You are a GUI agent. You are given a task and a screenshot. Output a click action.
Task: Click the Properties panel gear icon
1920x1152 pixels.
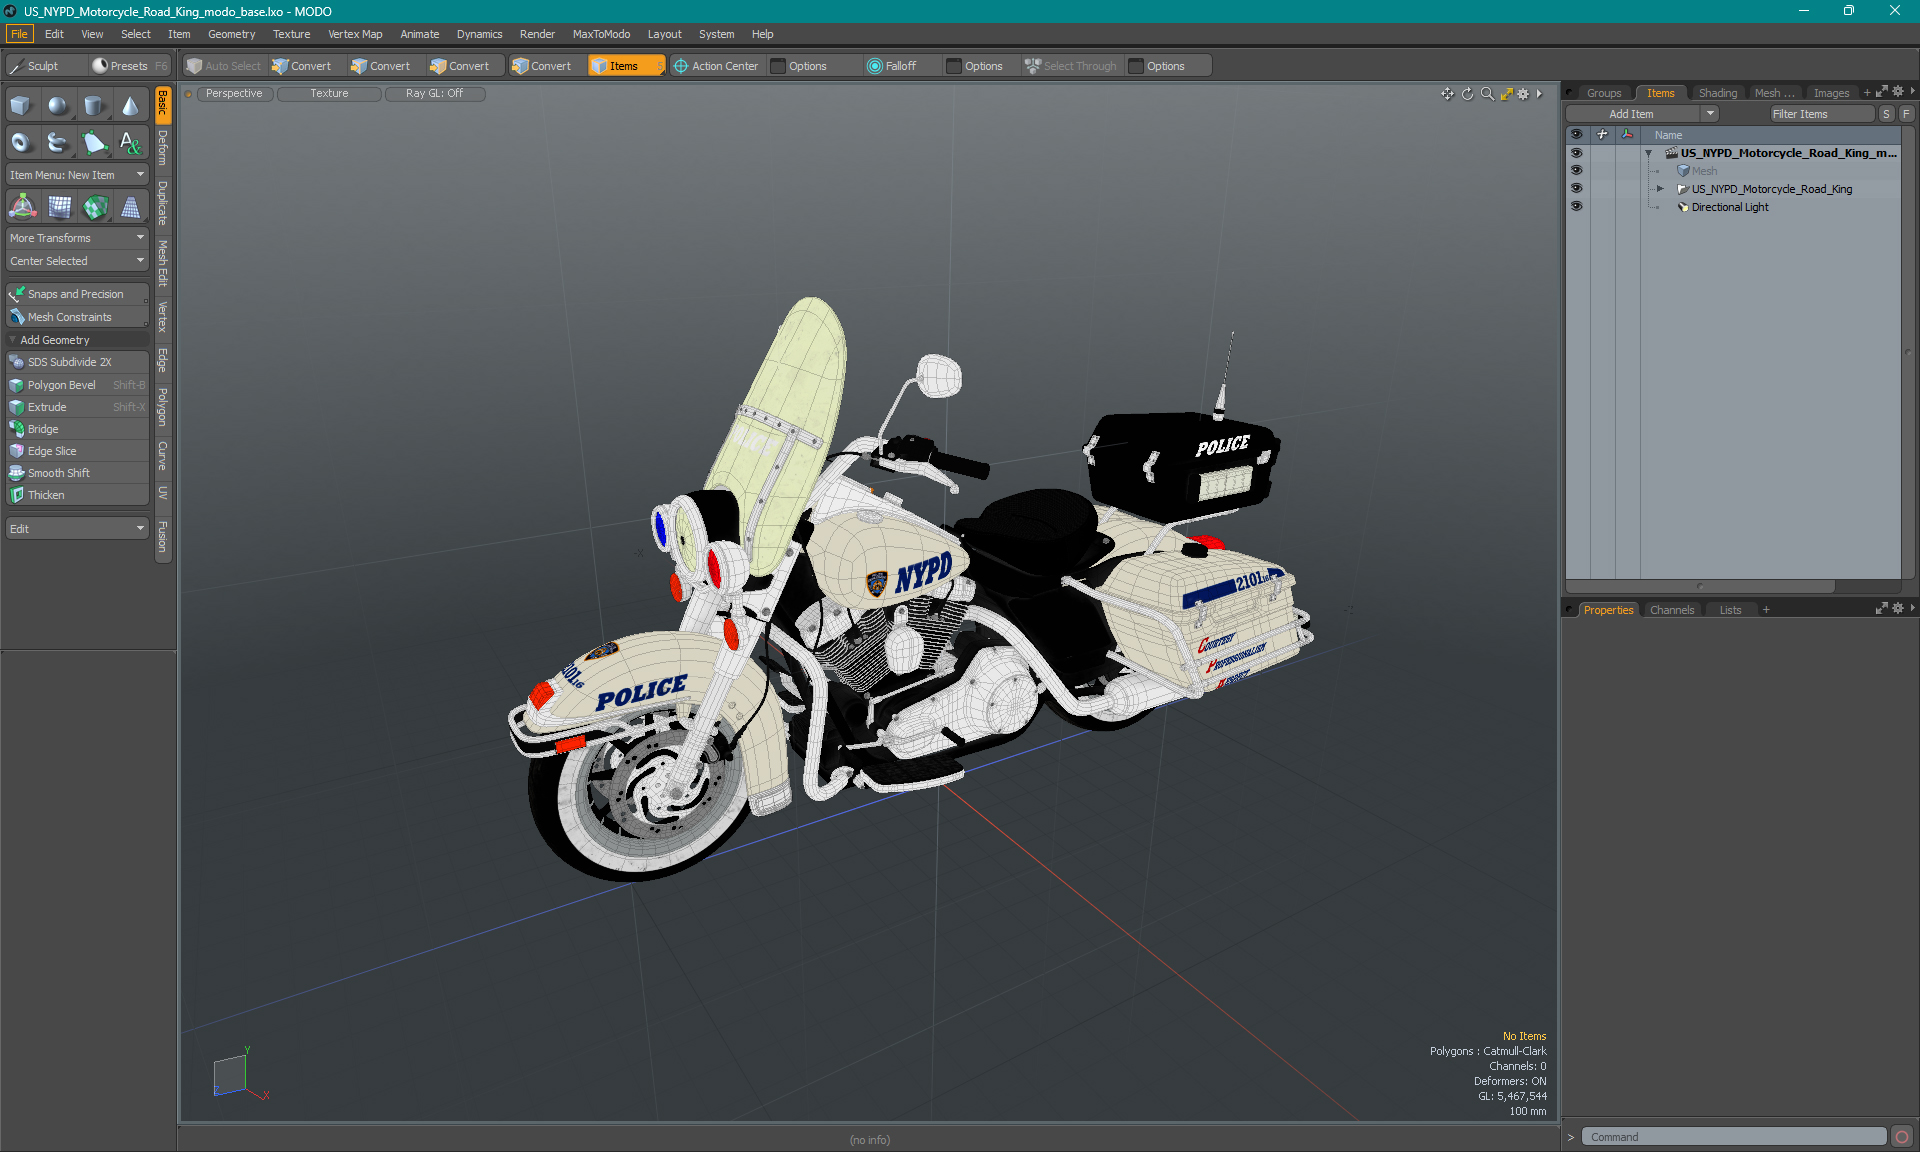pyautogui.click(x=1898, y=609)
